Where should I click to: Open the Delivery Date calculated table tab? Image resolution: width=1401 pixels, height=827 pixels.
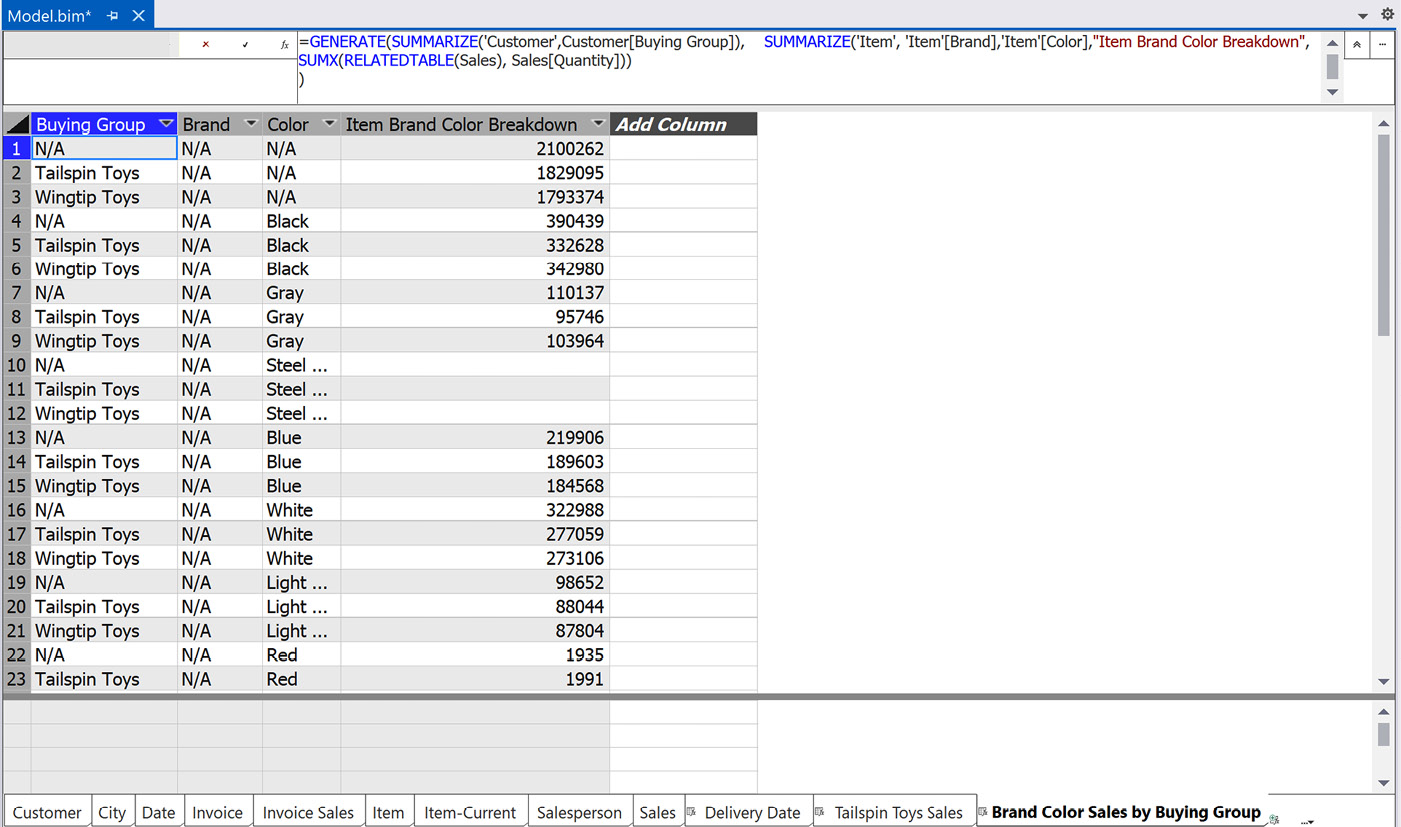point(748,812)
